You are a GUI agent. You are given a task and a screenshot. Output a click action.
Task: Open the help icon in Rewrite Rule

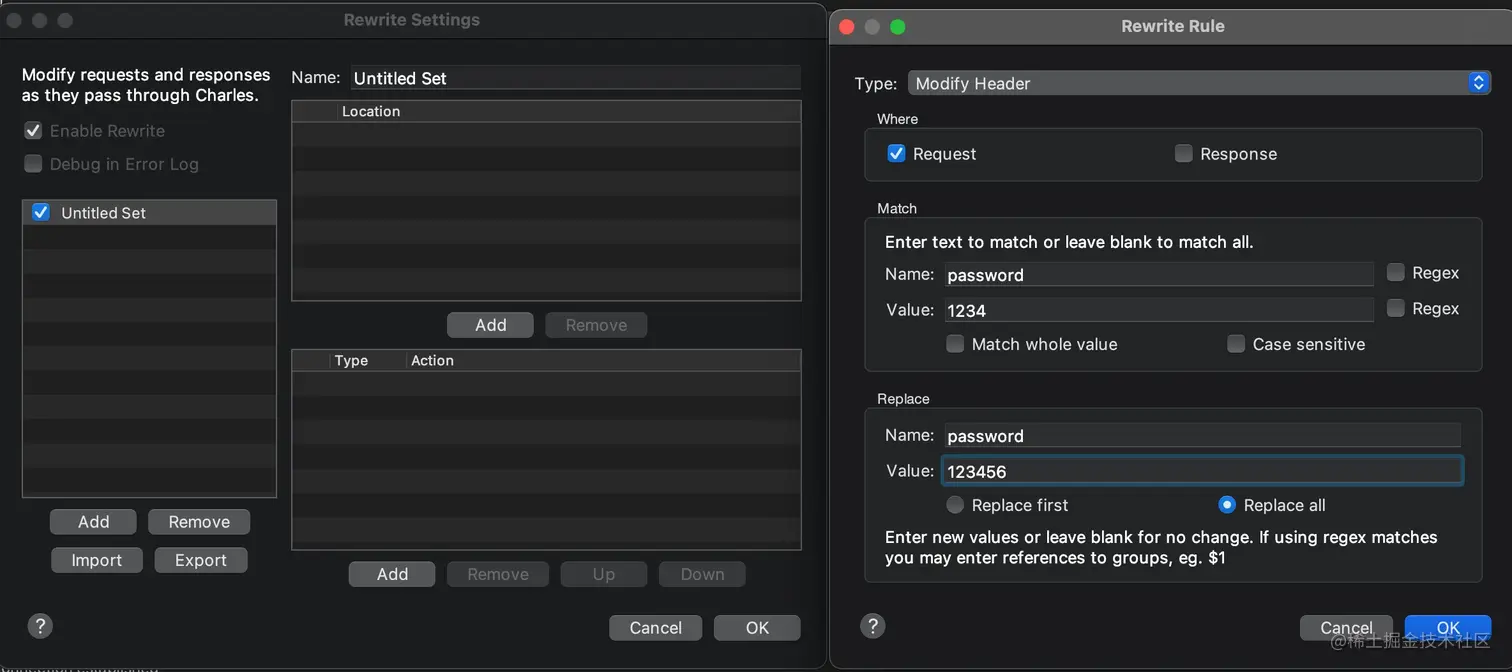(x=873, y=626)
